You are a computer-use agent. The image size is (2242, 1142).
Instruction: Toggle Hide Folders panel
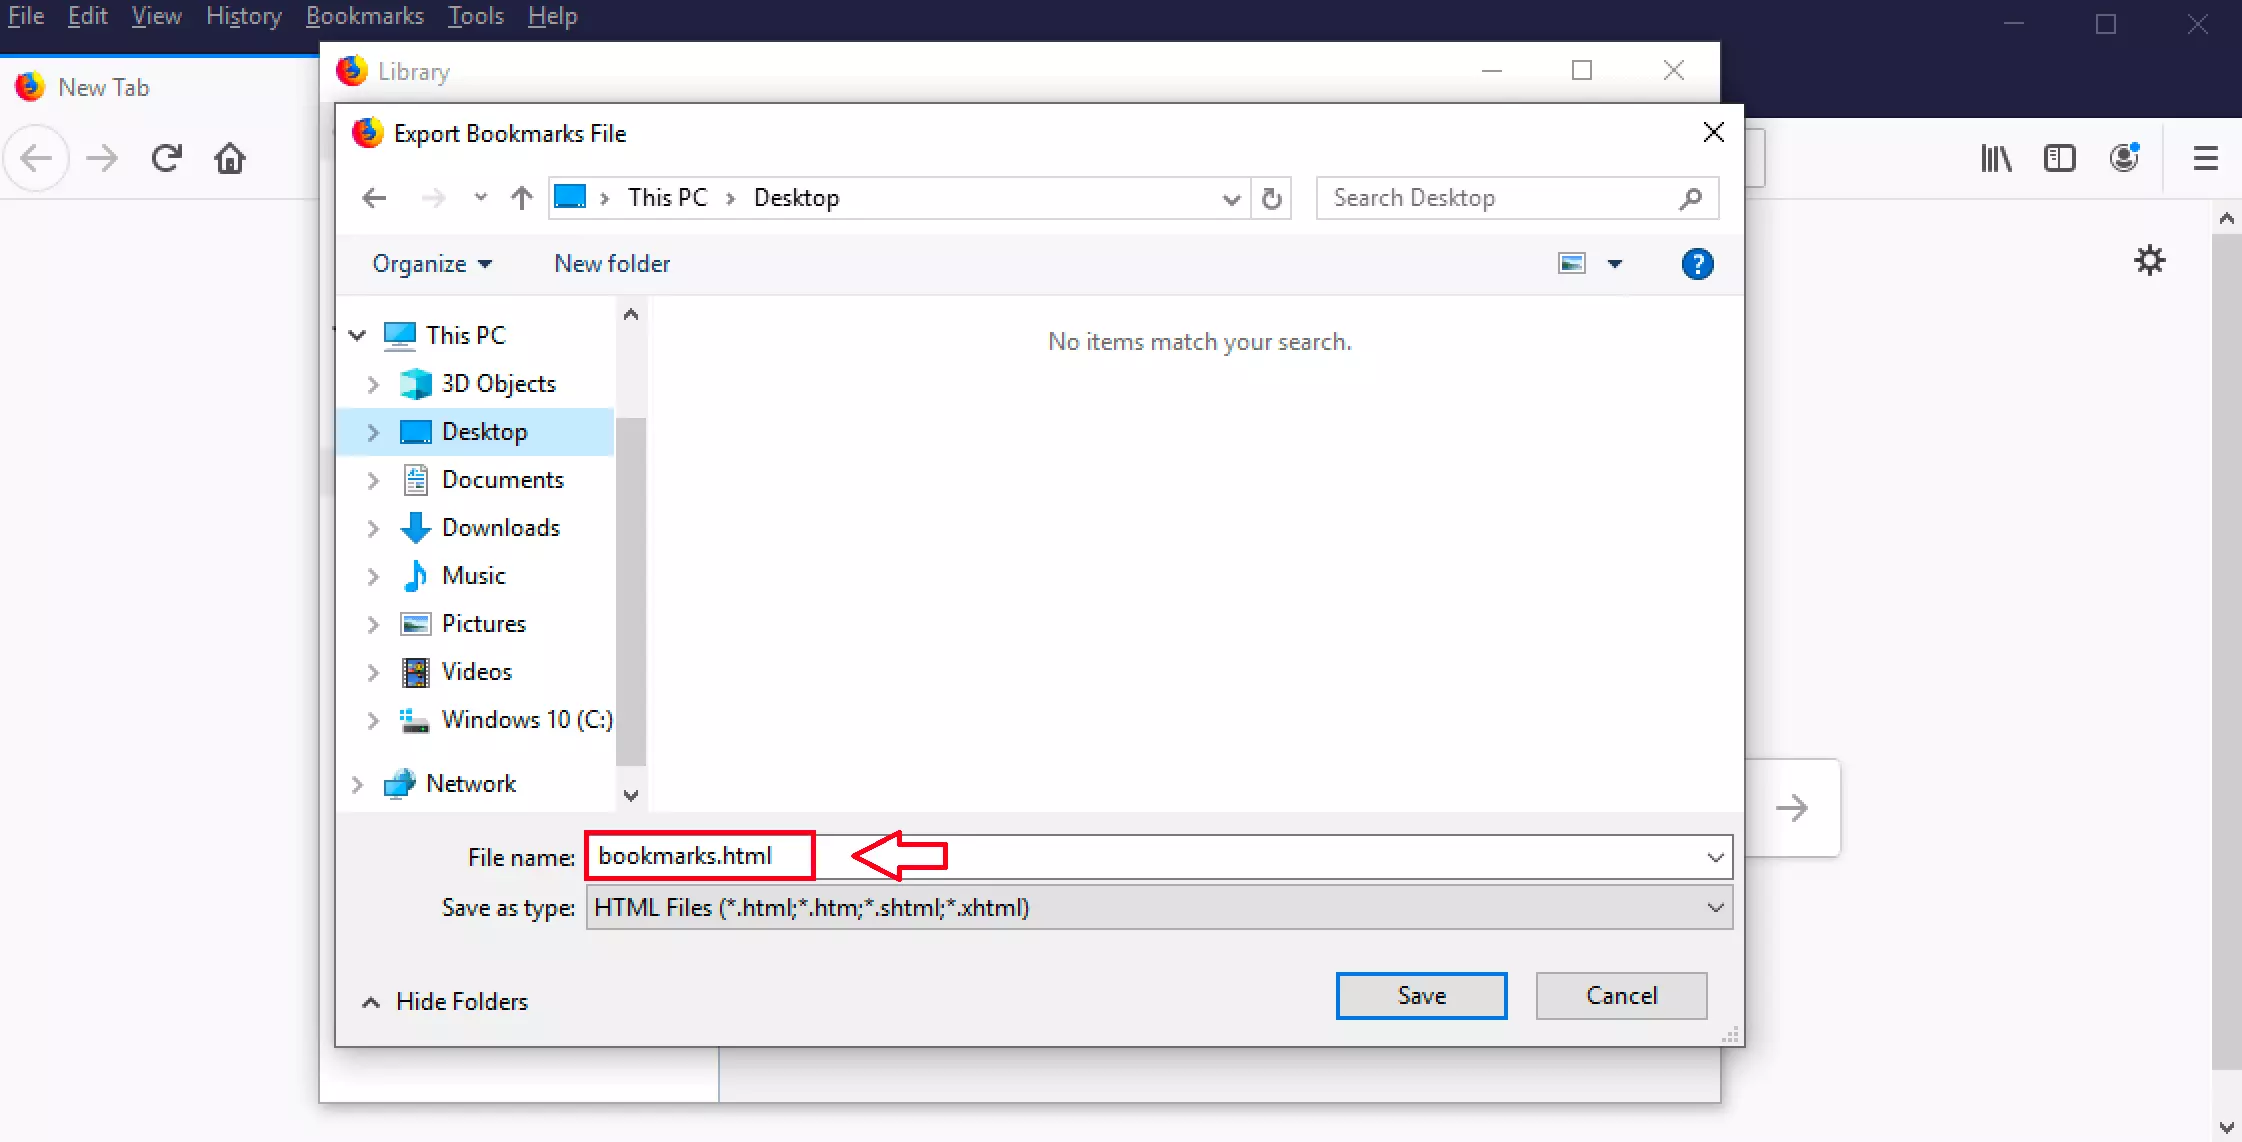tap(448, 1001)
